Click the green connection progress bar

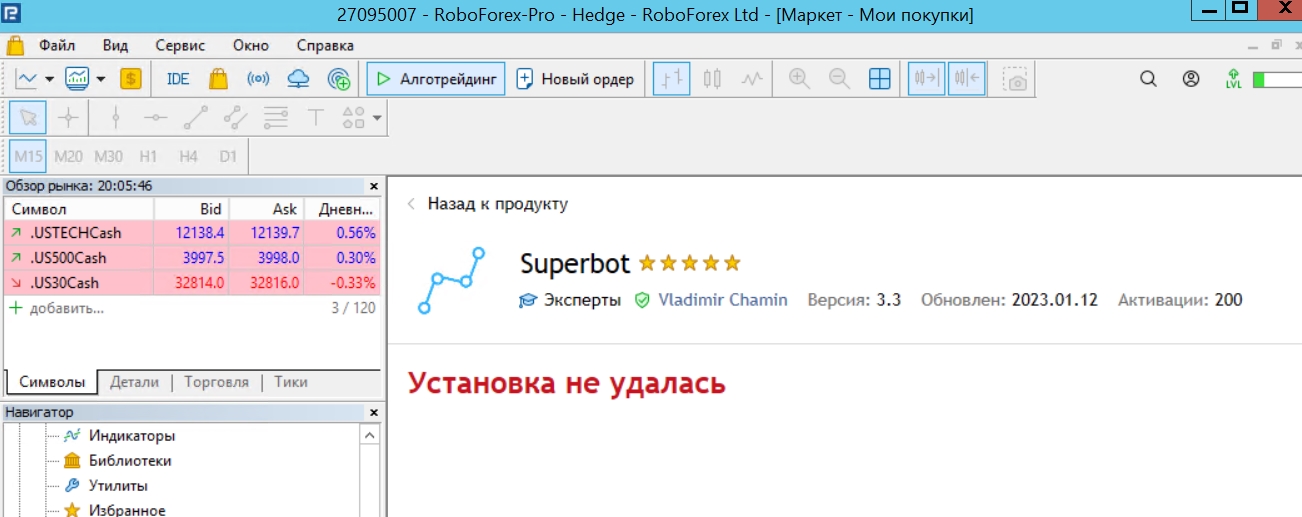click(1276, 79)
